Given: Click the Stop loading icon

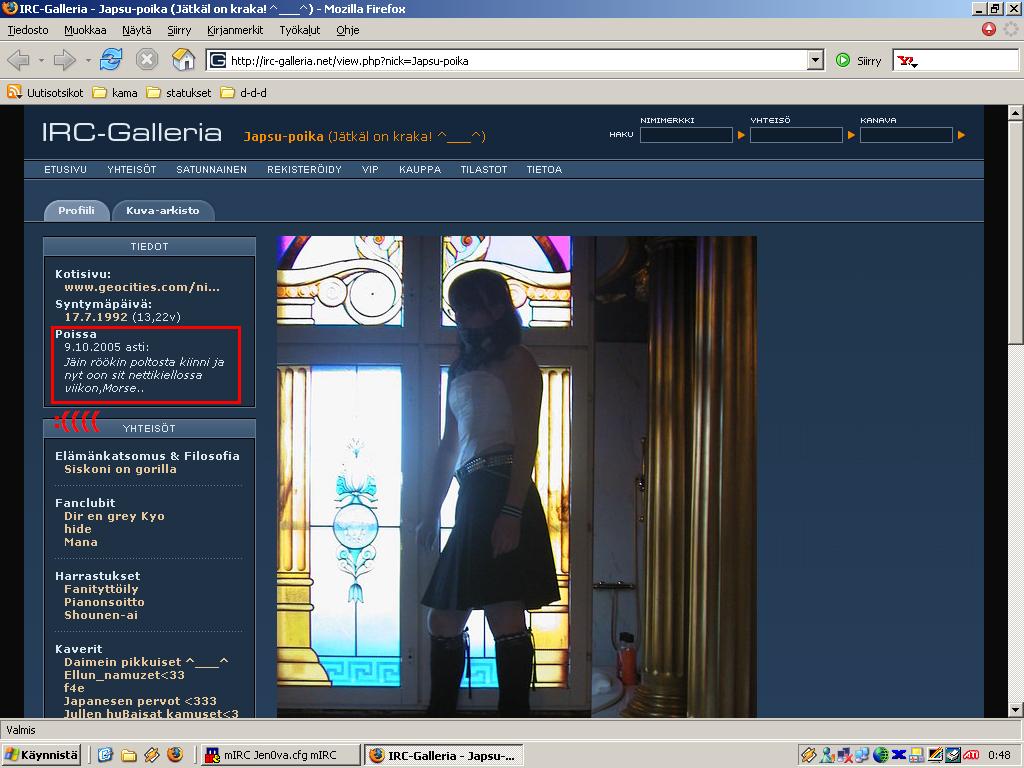Looking at the screenshot, I should [x=147, y=60].
